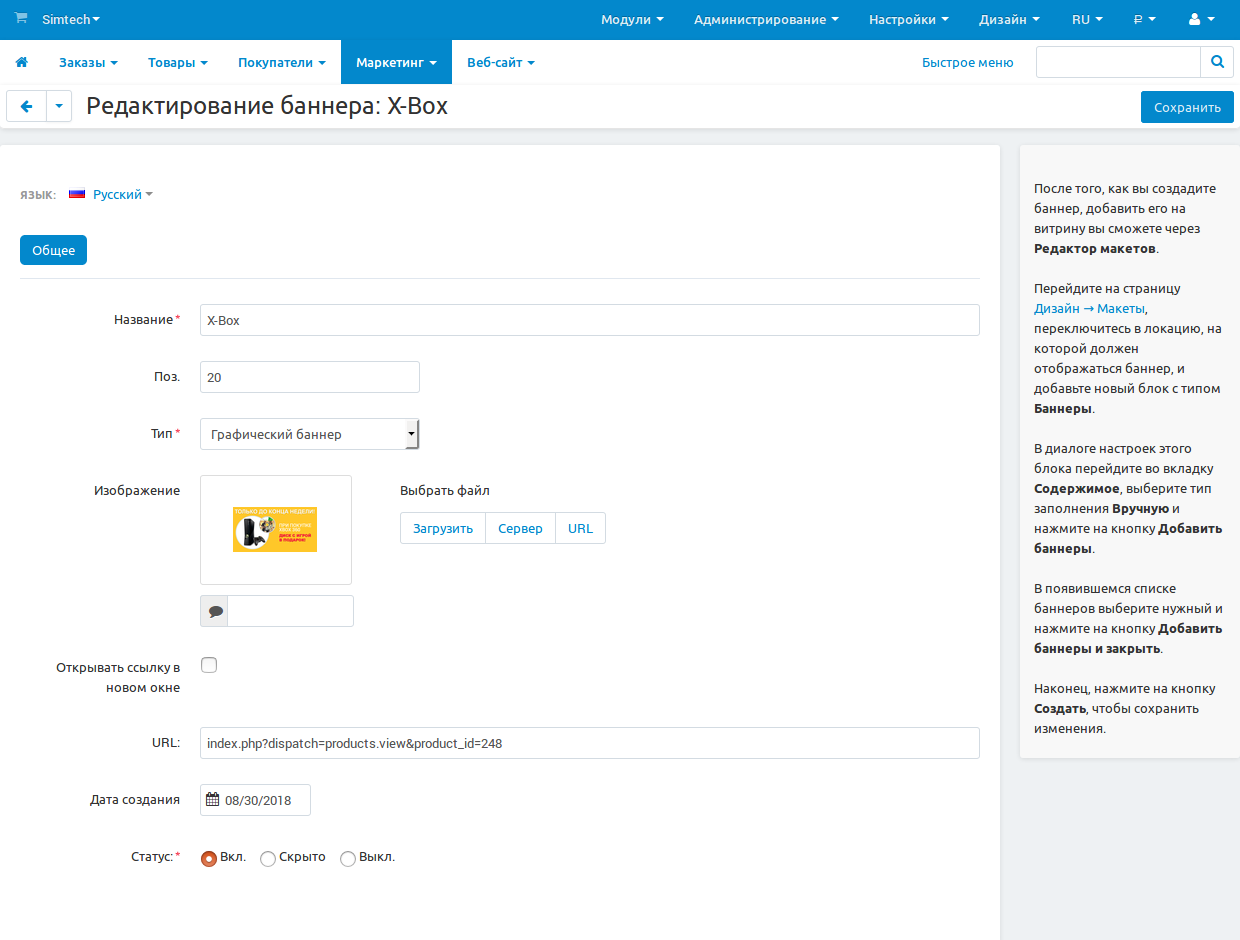Click the home icon in navigation bar
Image resolution: width=1240 pixels, height=940 pixels.
(x=21, y=62)
